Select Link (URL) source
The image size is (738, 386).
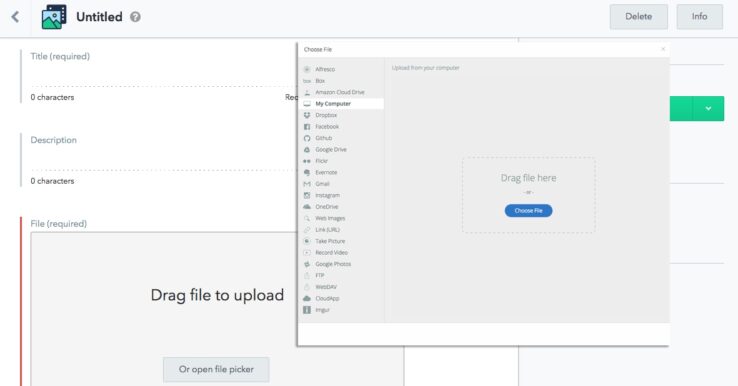pos(342,230)
